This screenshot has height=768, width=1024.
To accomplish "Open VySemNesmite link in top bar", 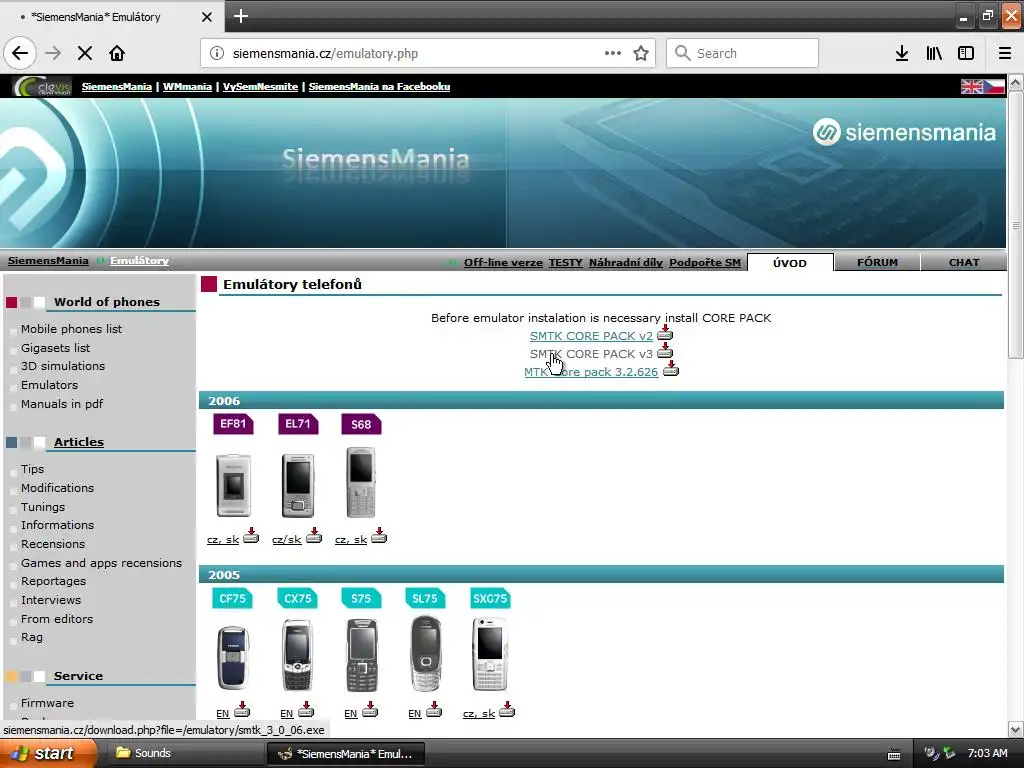I will click(261, 86).
